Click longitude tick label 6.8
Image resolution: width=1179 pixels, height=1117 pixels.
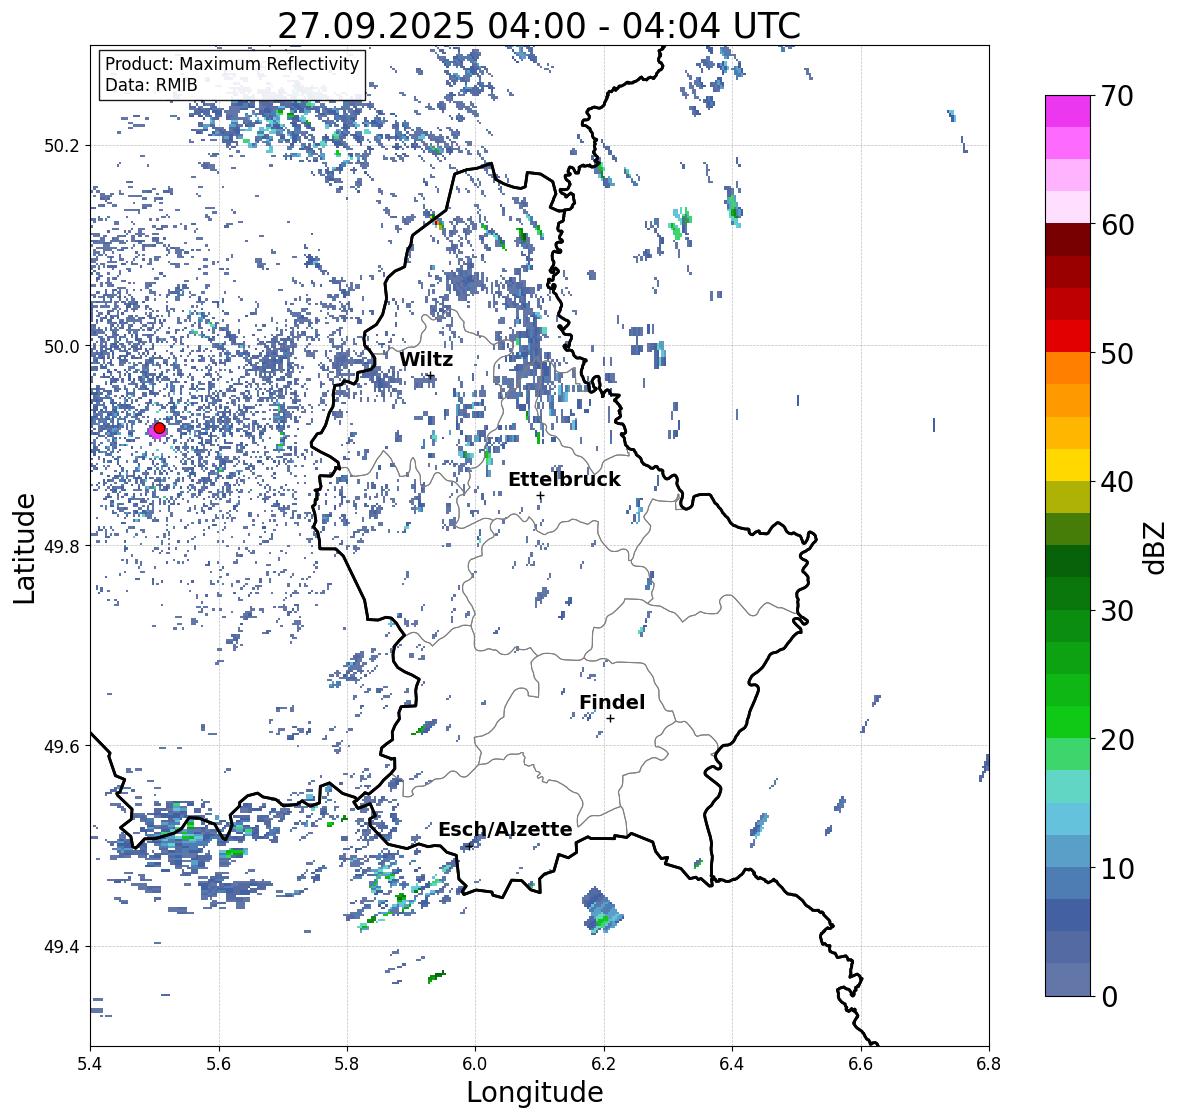(989, 1064)
